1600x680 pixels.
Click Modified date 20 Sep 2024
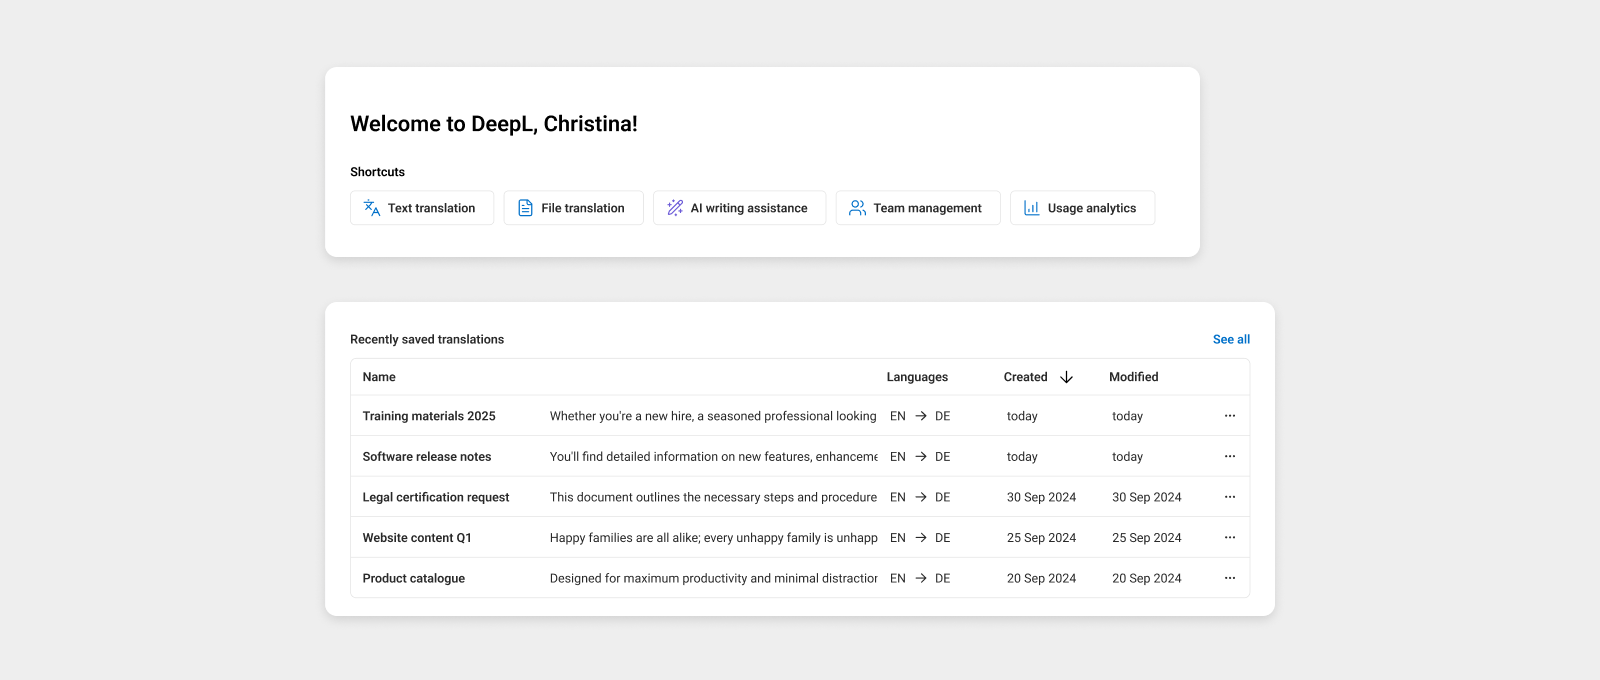tap(1147, 578)
